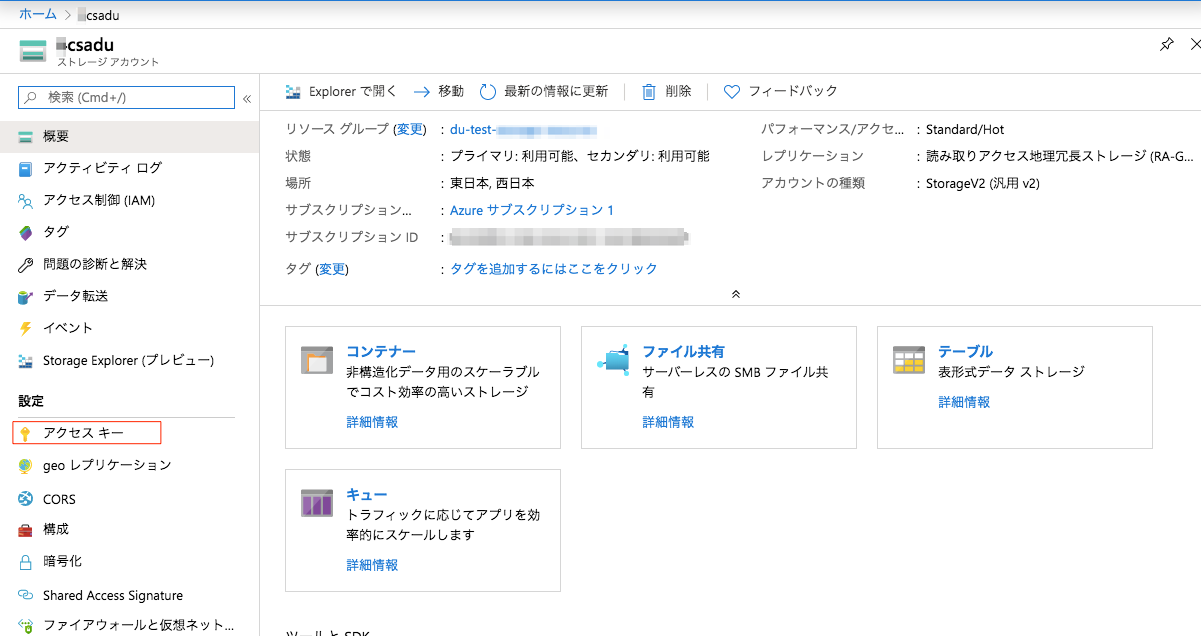Click the 東日本, 西日本 location value
Viewport: 1201px width, 636px height.
pyautogui.click(x=492, y=184)
